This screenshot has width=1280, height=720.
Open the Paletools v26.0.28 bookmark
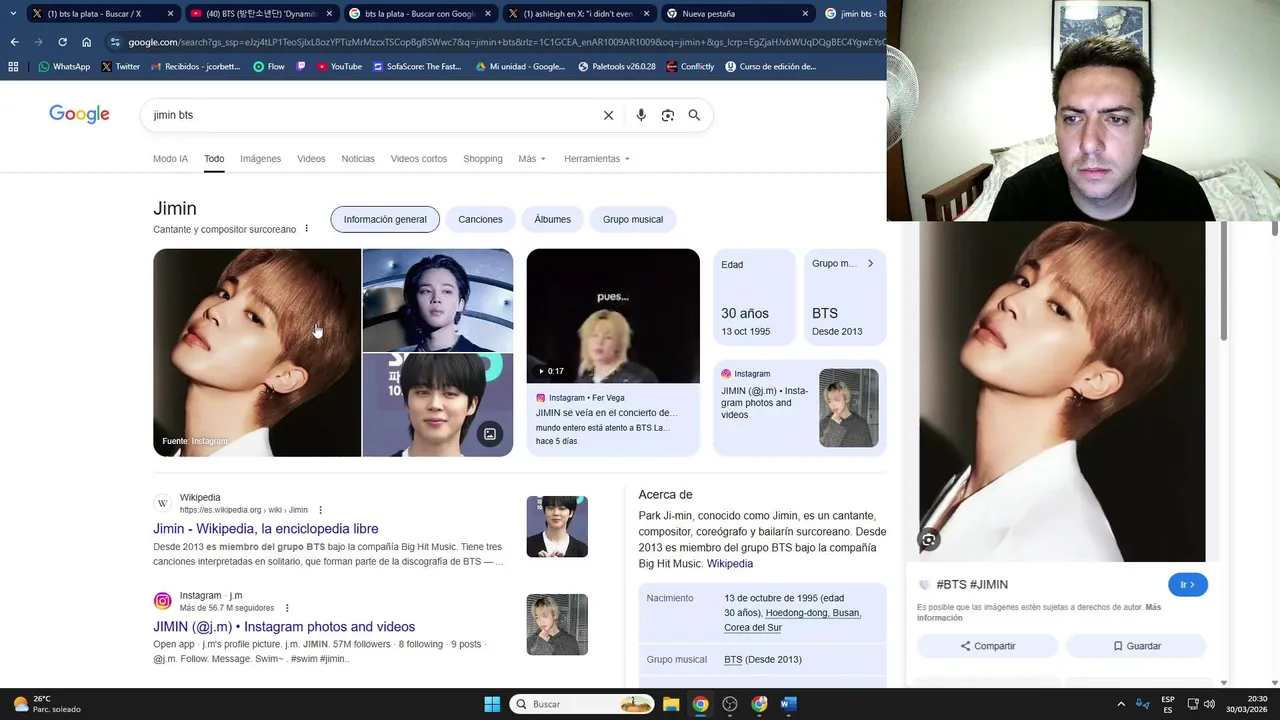[617, 67]
